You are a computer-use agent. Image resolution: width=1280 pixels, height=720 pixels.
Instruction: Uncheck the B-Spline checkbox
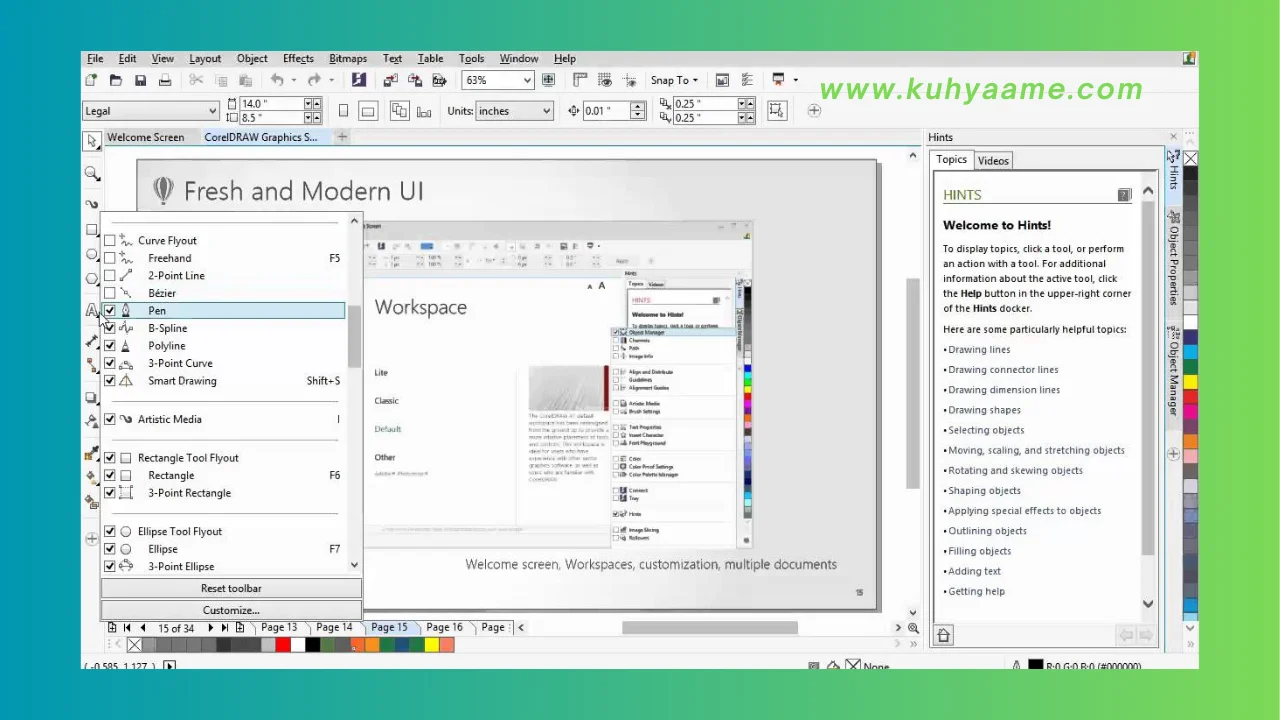tap(110, 328)
